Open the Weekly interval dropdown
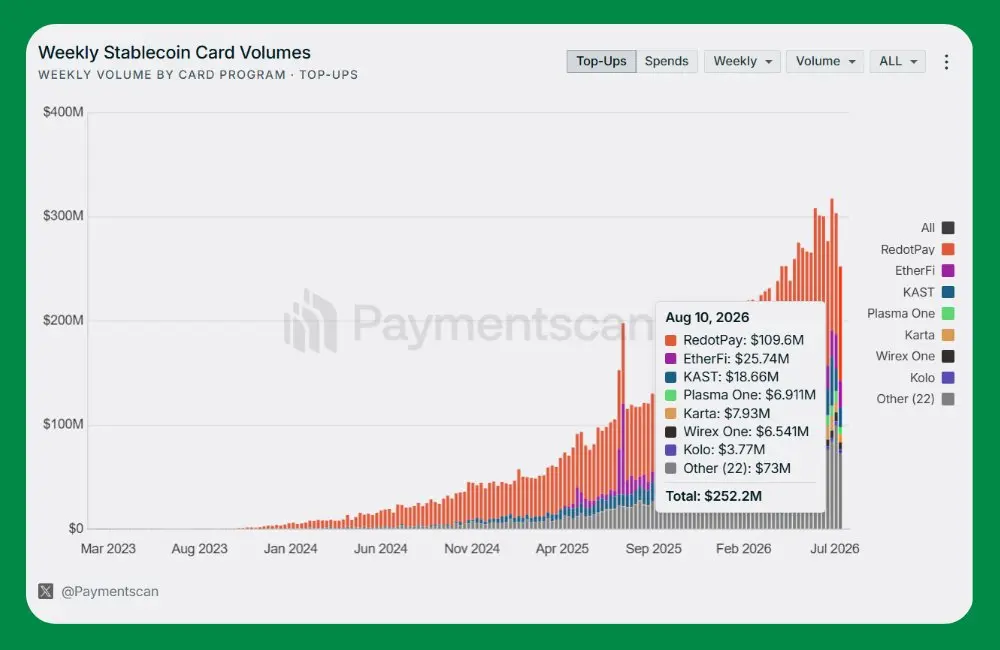The image size is (1000, 650). (742, 61)
